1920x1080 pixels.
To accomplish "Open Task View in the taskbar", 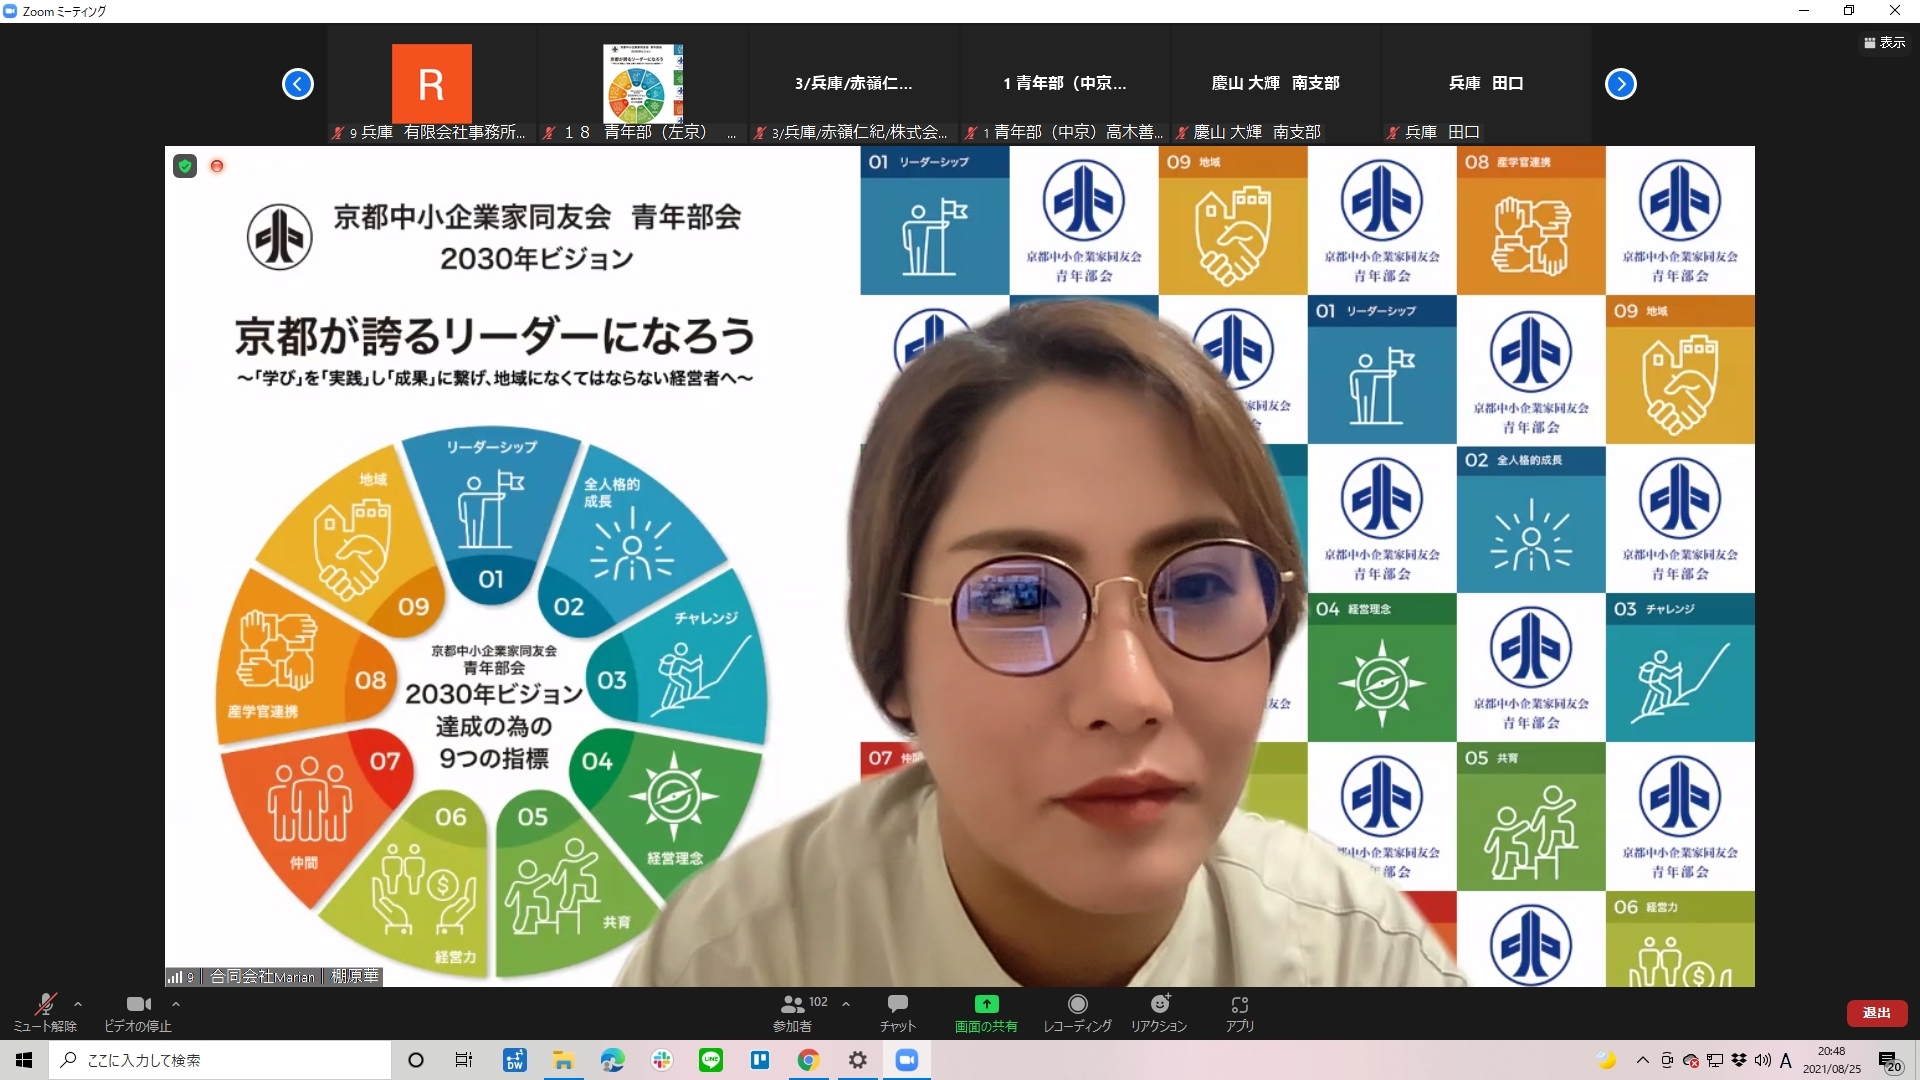I will point(464,1060).
